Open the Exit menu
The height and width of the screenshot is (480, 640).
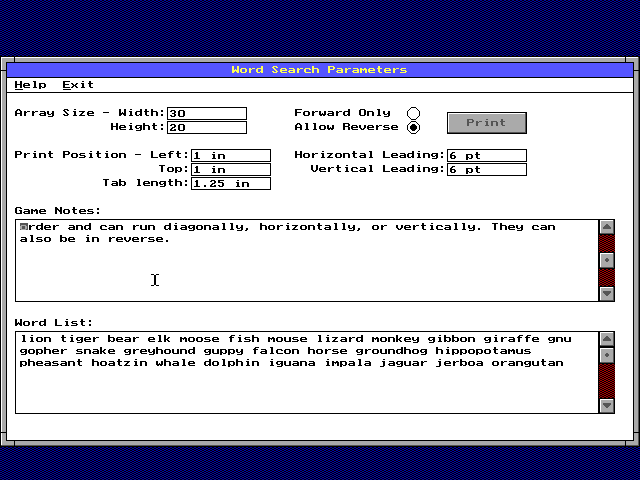[x=78, y=85]
